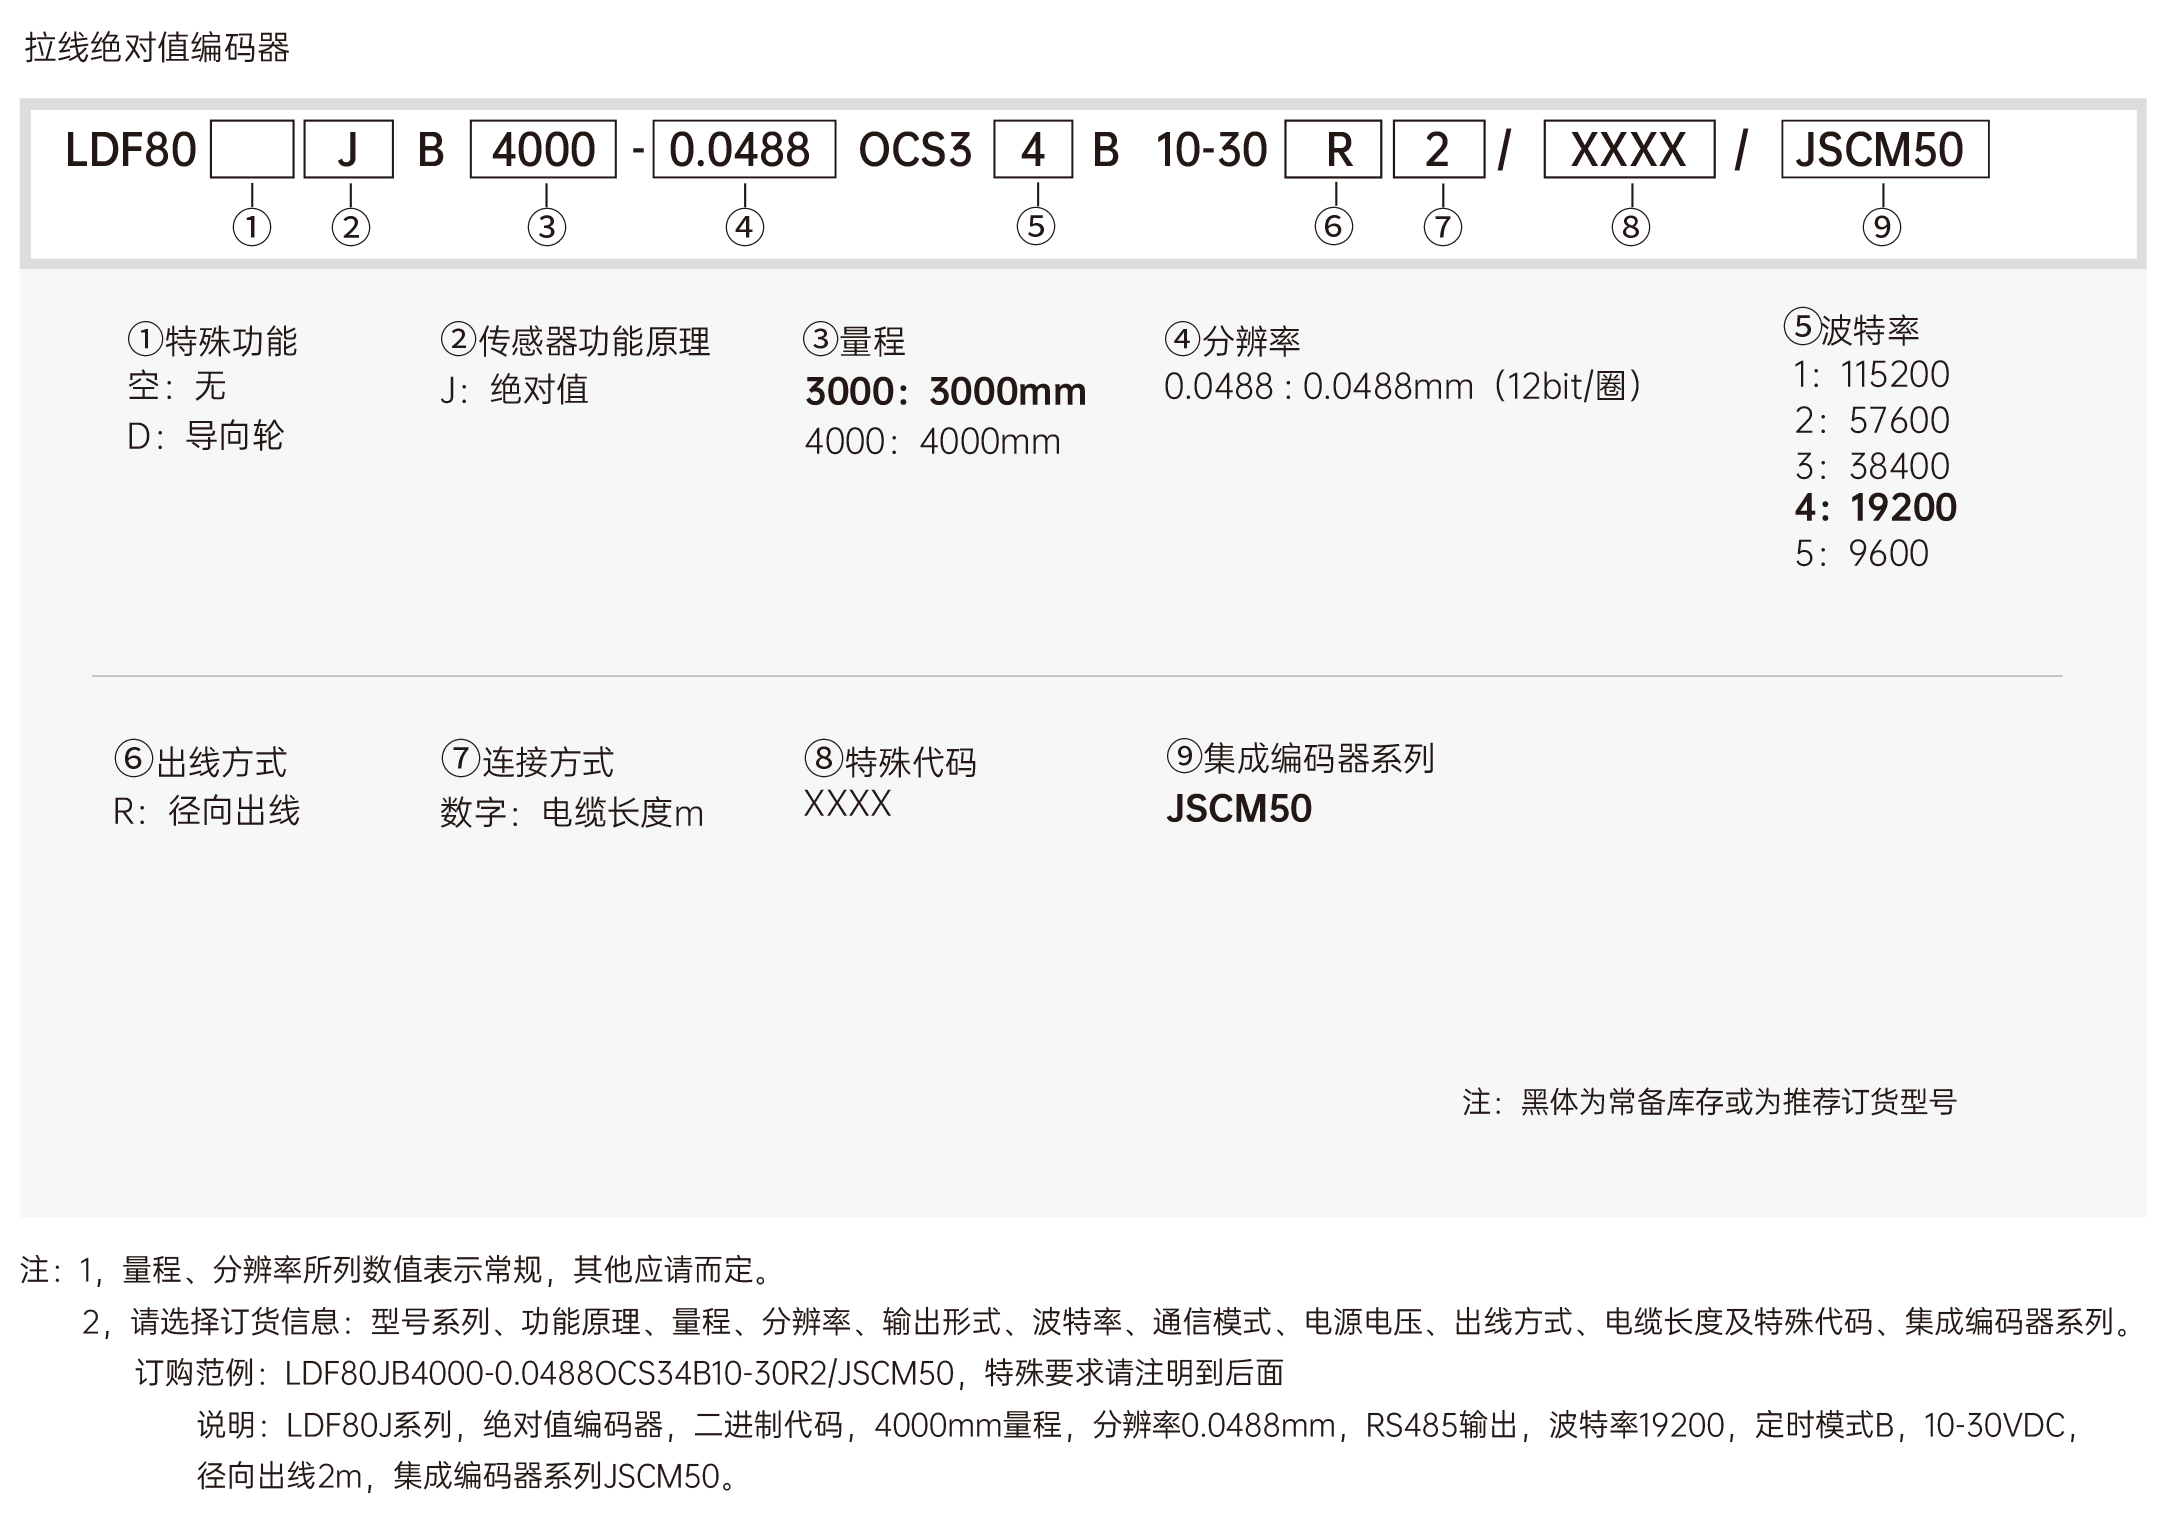
Task: Click bold JSCM50 under 集成编码器系列
Action: point(1239,808)
